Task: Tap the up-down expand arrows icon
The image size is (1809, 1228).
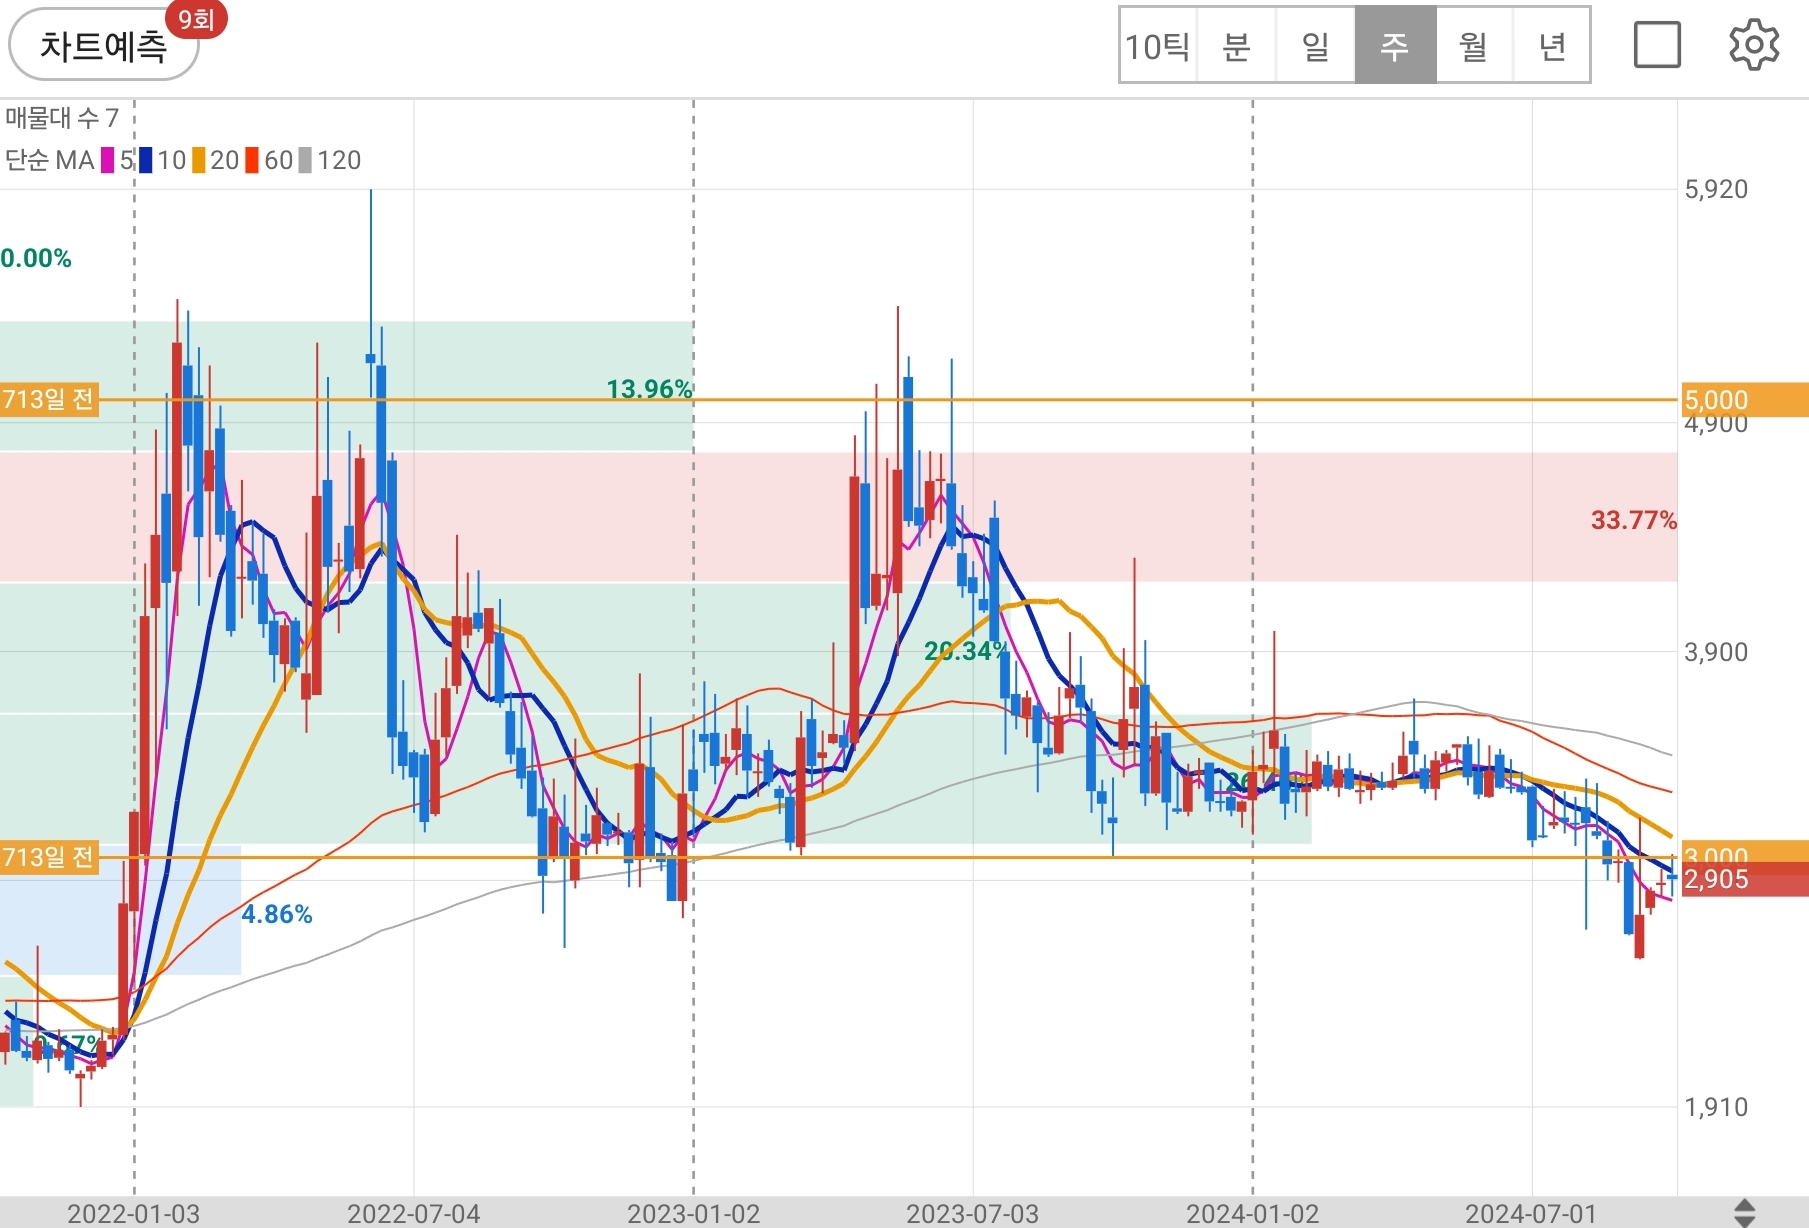Action: 1745,1213
